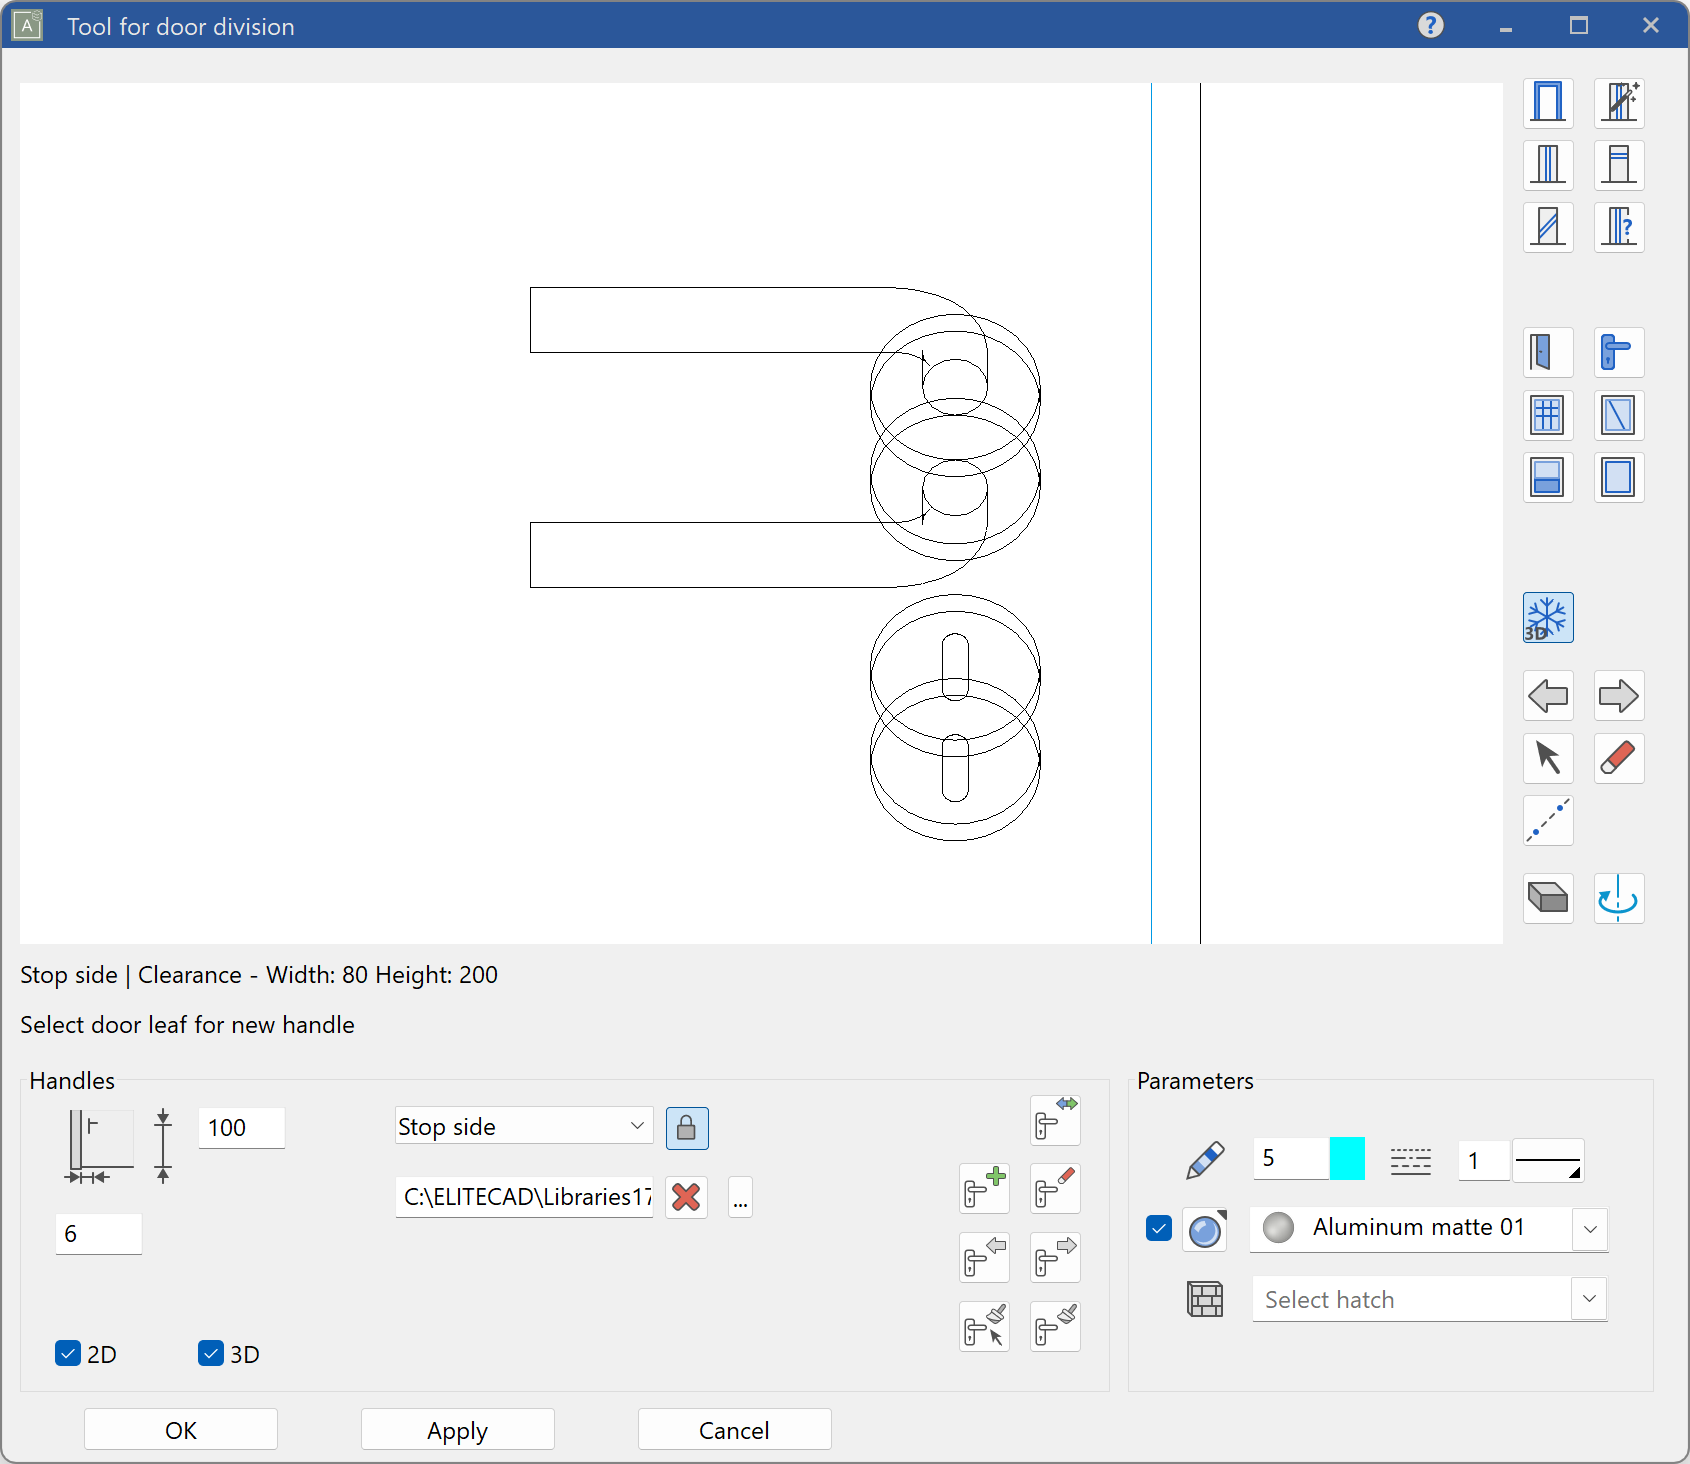Click the OK button
1690x1464 pixels.
(x=181, y=1430)
